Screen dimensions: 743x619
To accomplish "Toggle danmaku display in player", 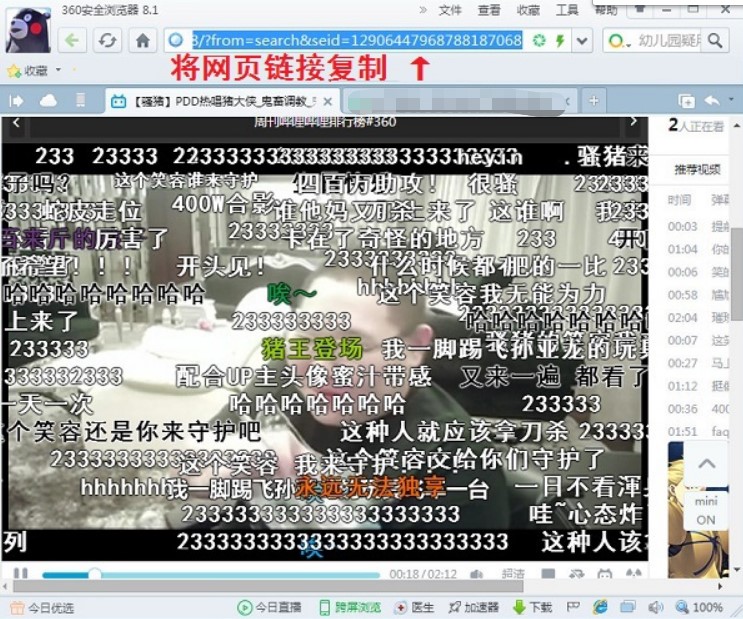I will point(548,574).
